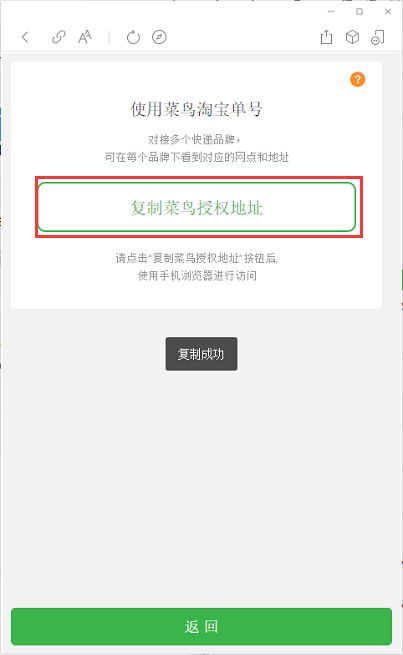403x655 pixels.
Task: Click the cube icon in toolbar
Action: point(352,37)
